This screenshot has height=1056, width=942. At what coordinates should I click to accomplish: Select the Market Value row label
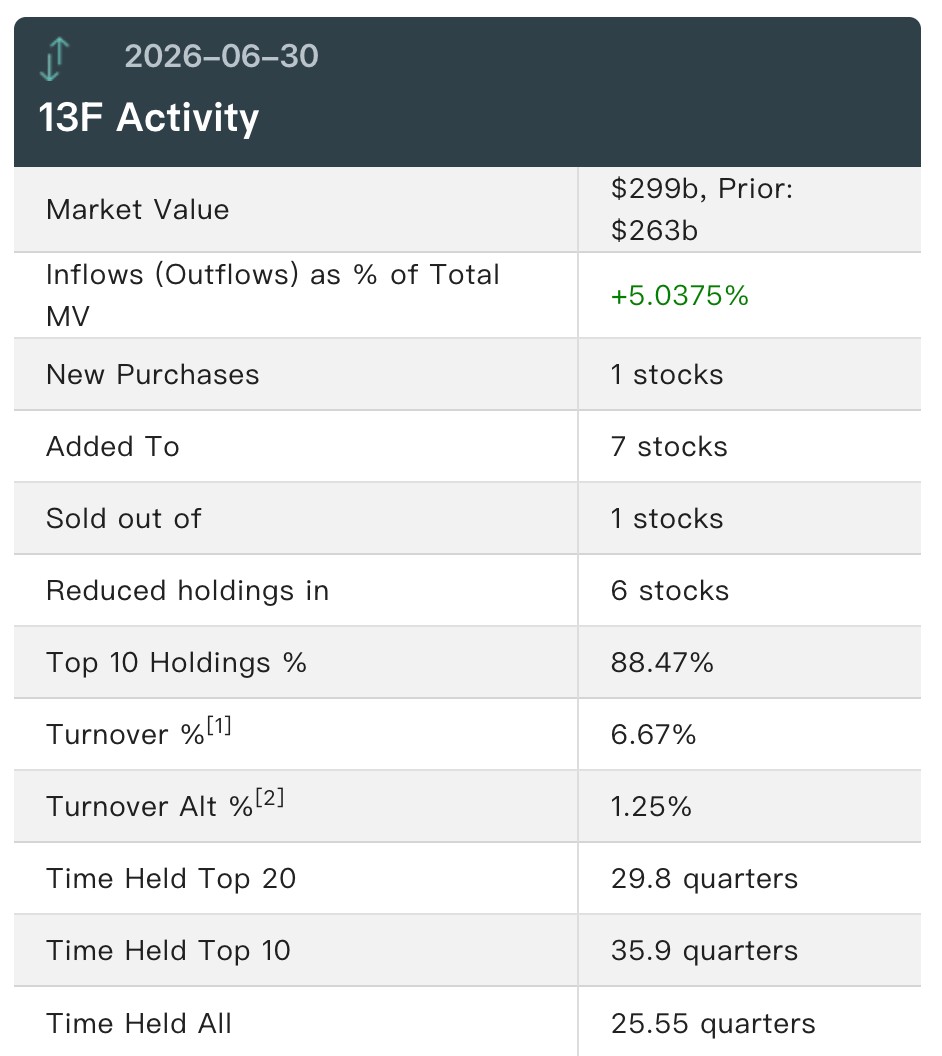coord(137,209)
